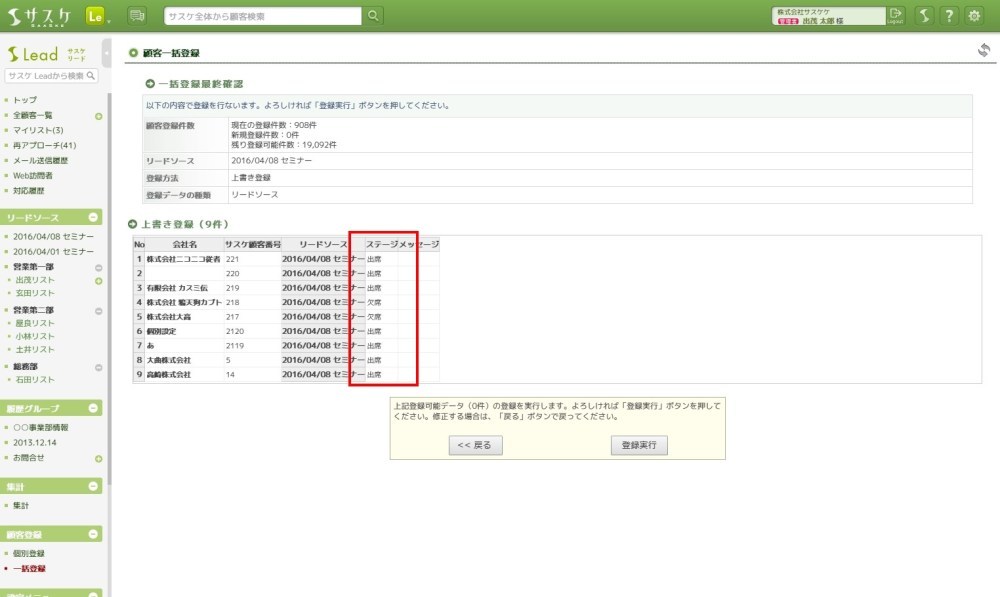
Task: Collapse the 営業第一部 group
Action: tap(98, 268)
